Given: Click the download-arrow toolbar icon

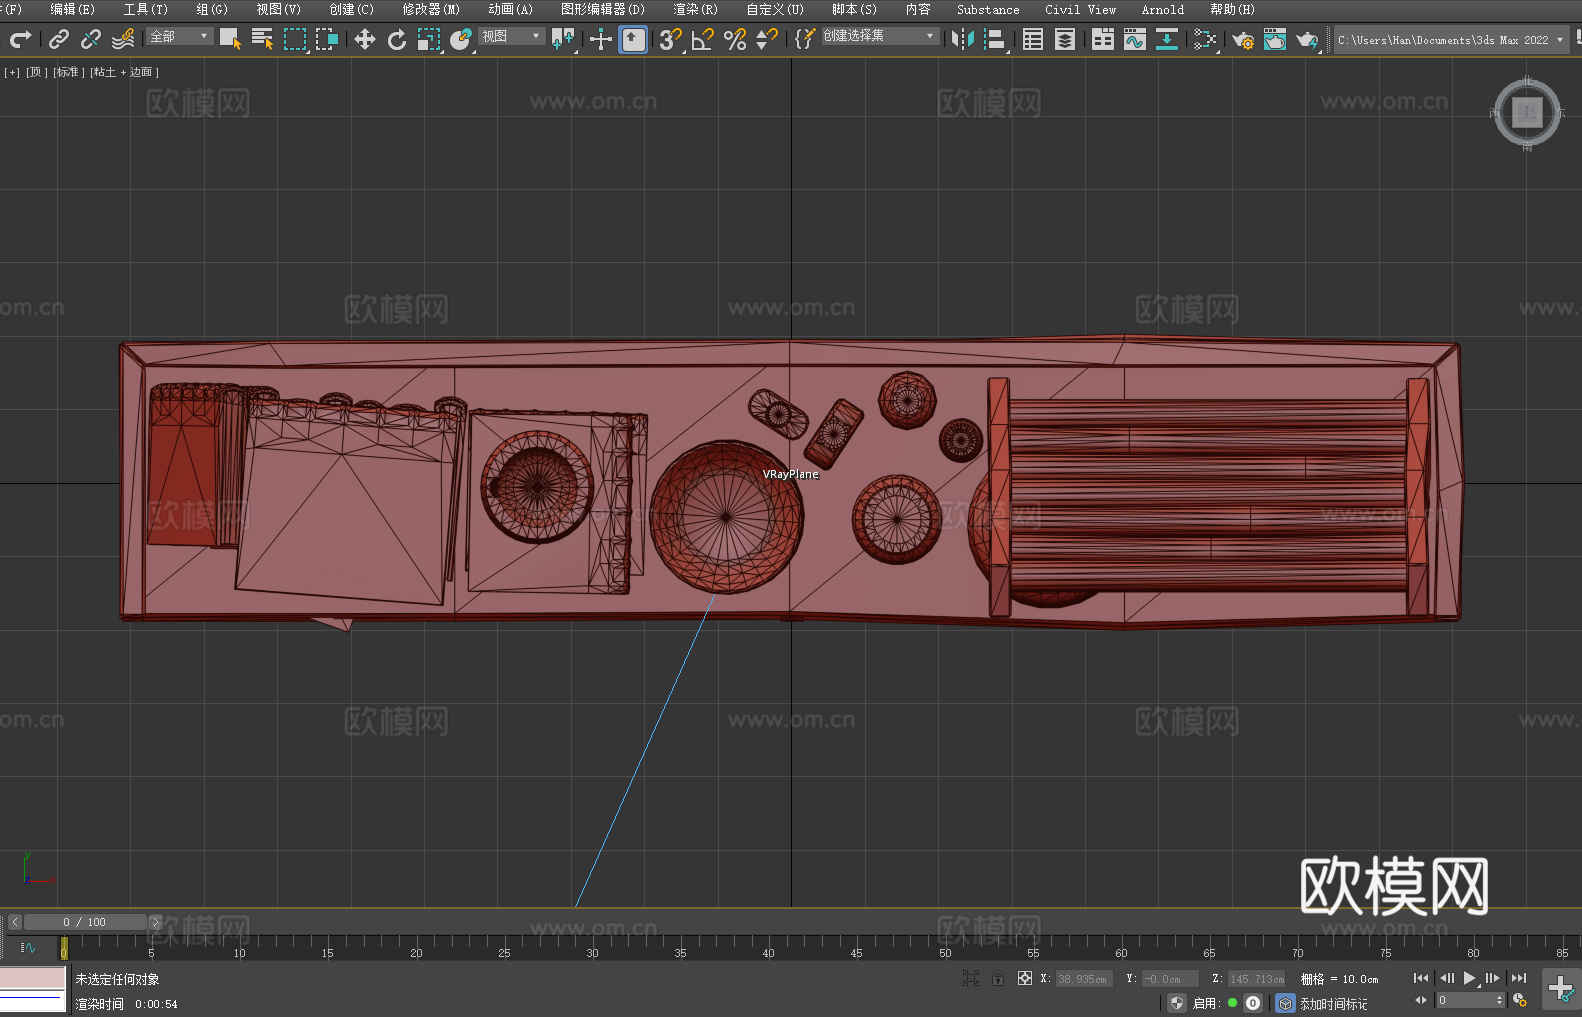Looking at the screenshot, I should click(x=1167, y=39).
